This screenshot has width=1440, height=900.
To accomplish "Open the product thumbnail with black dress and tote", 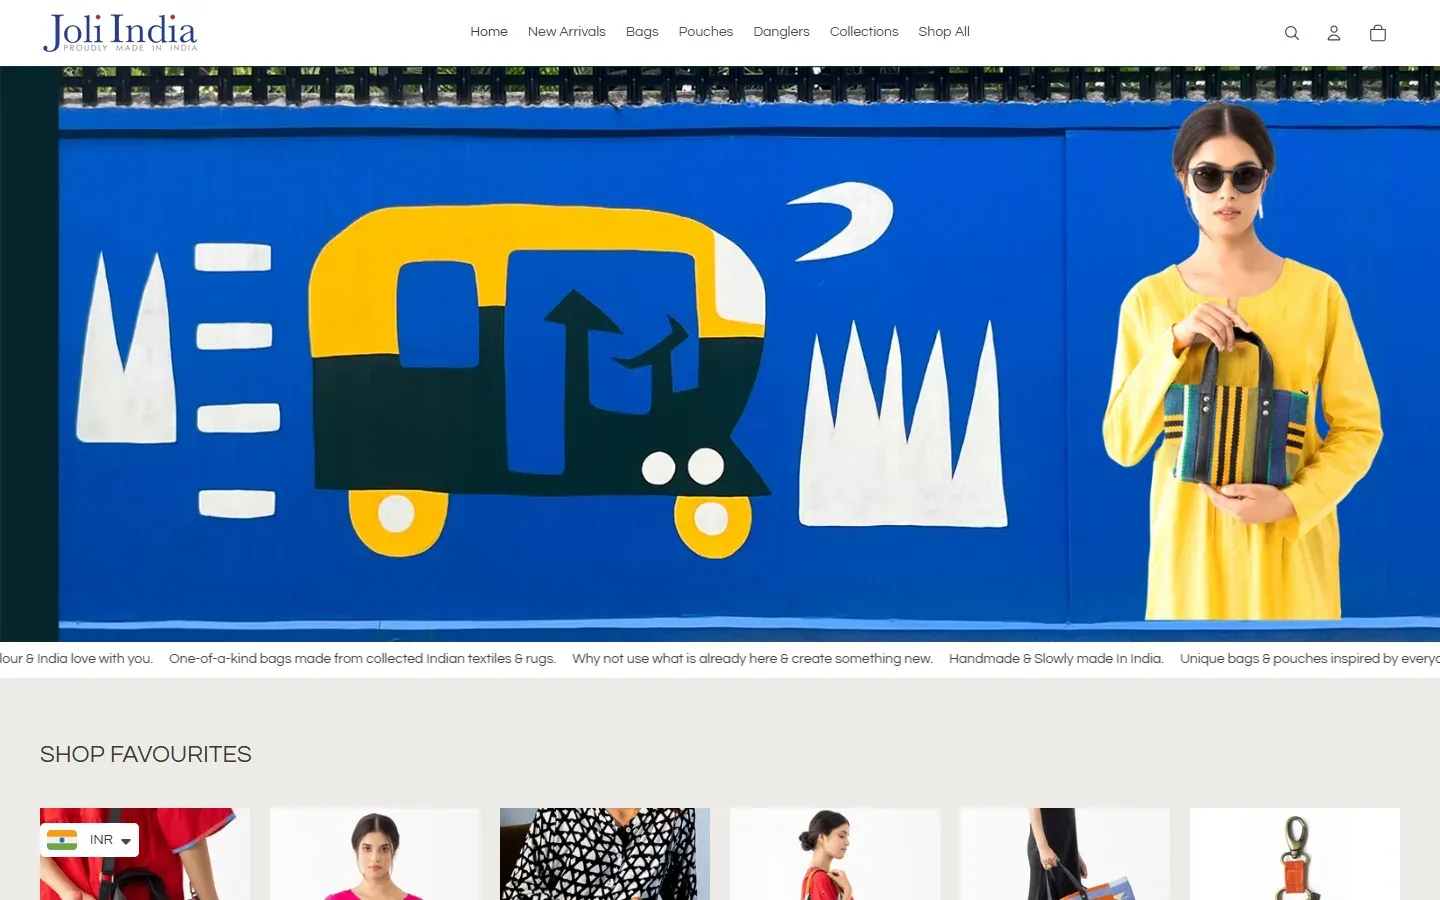I will click(1065, 854).
